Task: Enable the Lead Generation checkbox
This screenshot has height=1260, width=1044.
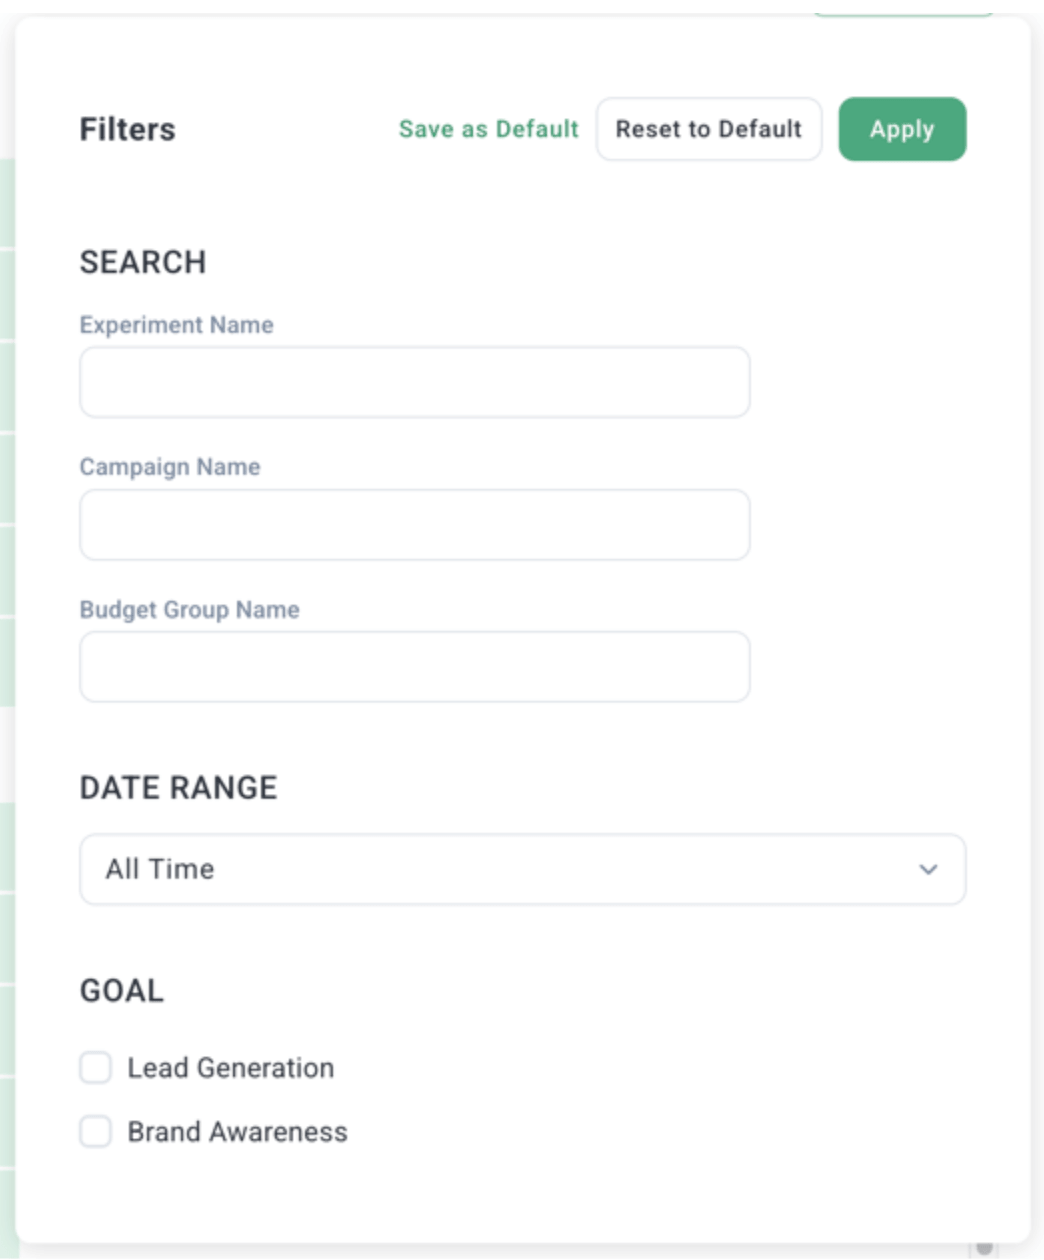Action: click(x=96, y=1068)
